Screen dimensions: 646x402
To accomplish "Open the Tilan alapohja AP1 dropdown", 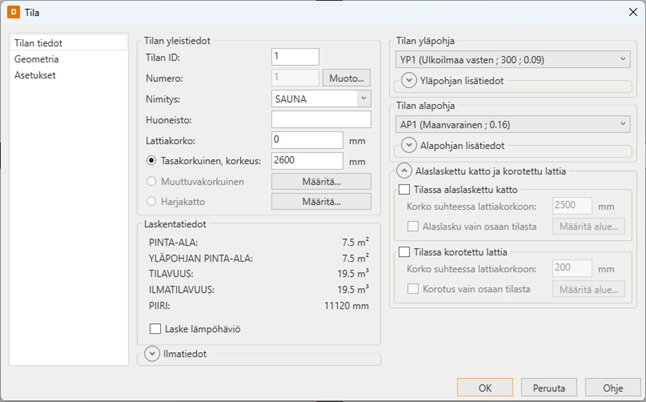I will [x=623, y=124].
